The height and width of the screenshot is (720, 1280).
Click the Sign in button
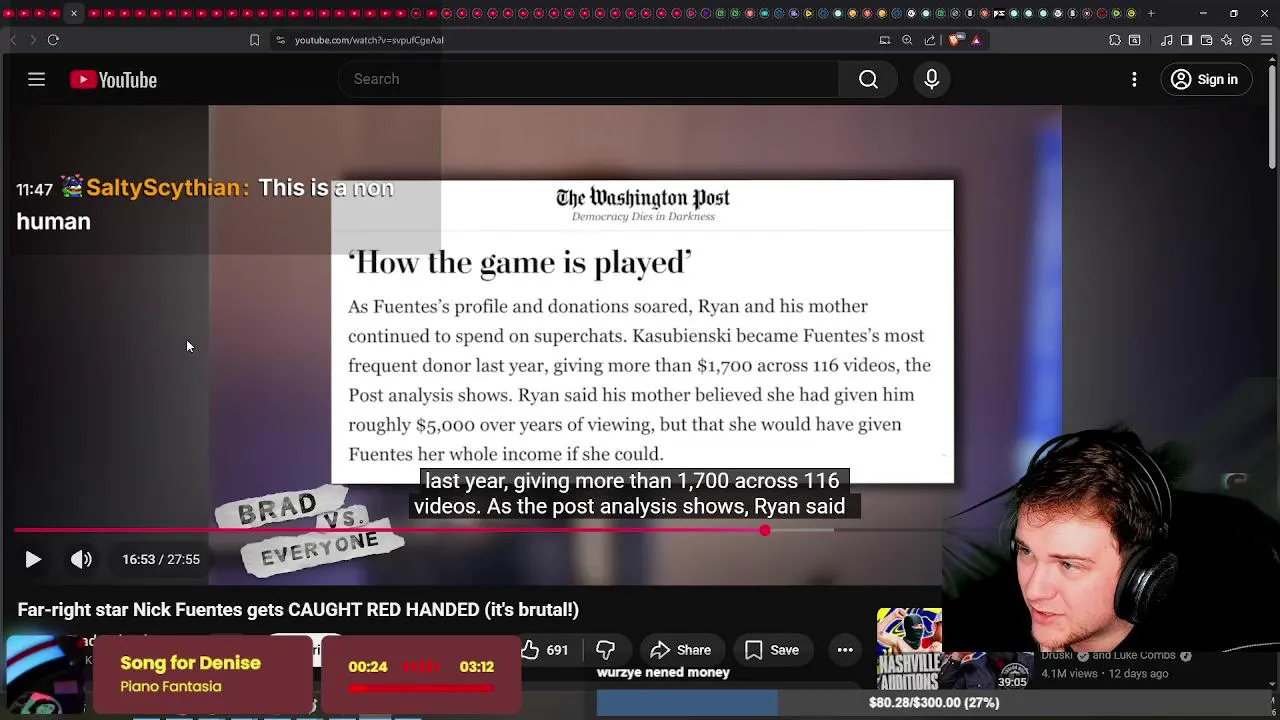tap(1204, 79)
